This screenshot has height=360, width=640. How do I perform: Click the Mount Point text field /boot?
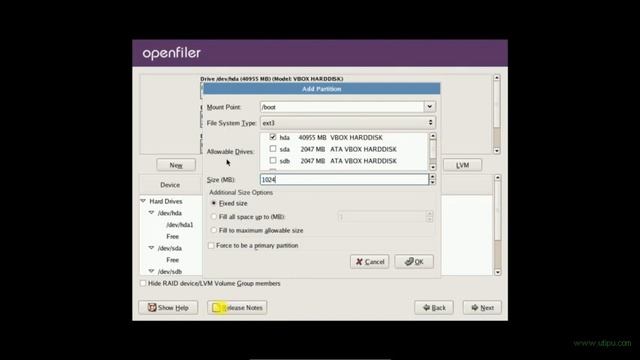[x=342, y=107]
